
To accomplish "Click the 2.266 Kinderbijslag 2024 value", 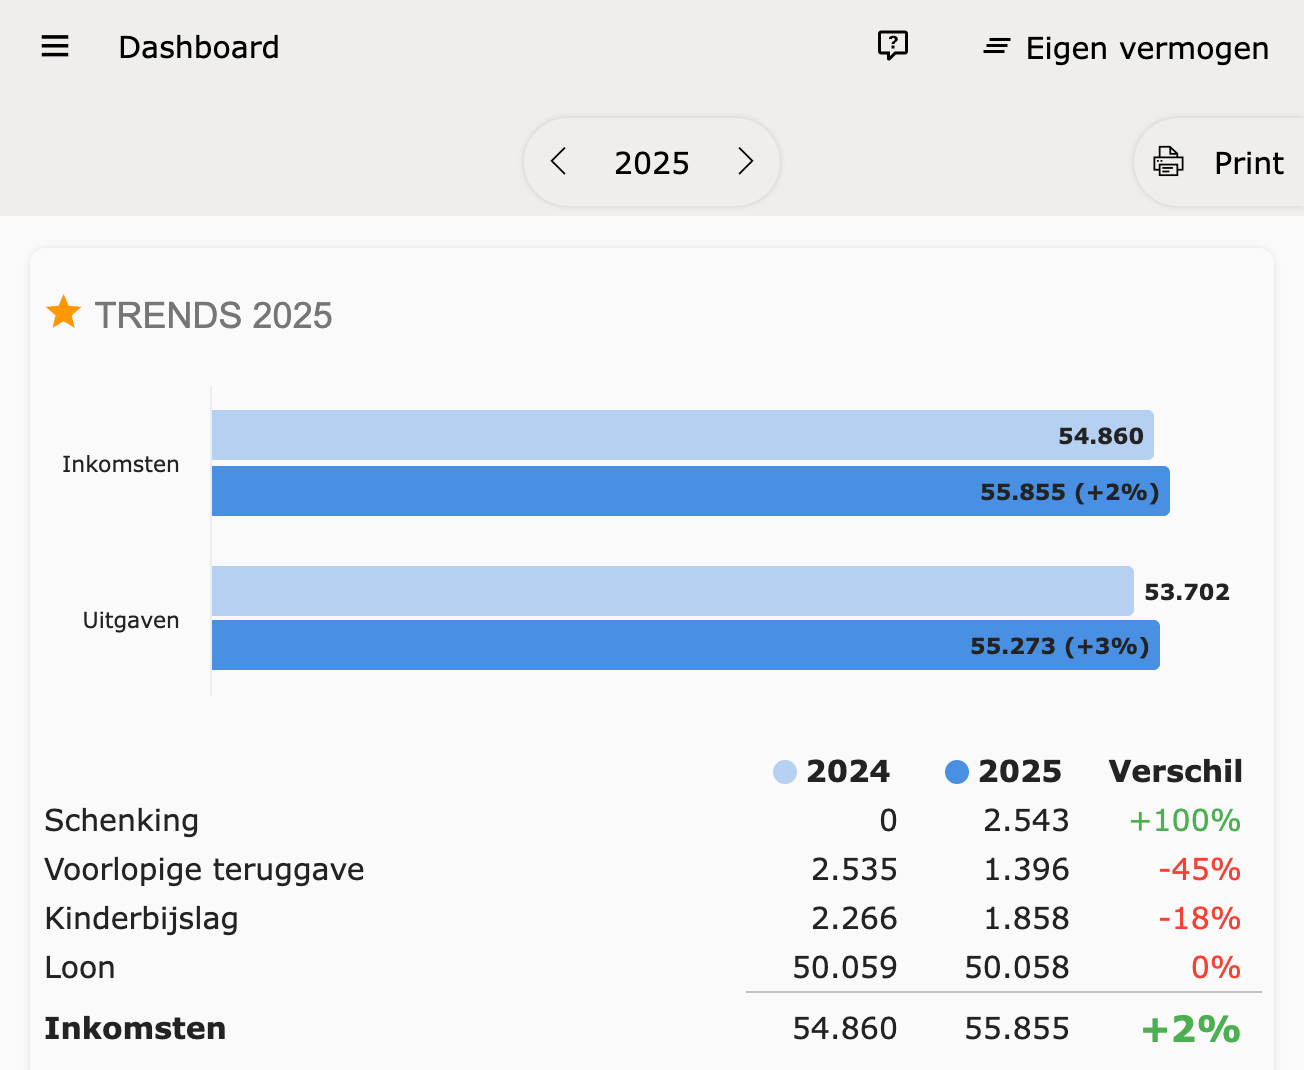I will 854,919.
